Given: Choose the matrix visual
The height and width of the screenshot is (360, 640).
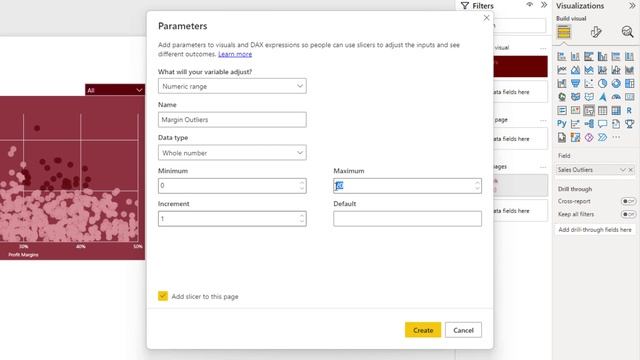Looking at the screenshot, I should pos(616,110).
